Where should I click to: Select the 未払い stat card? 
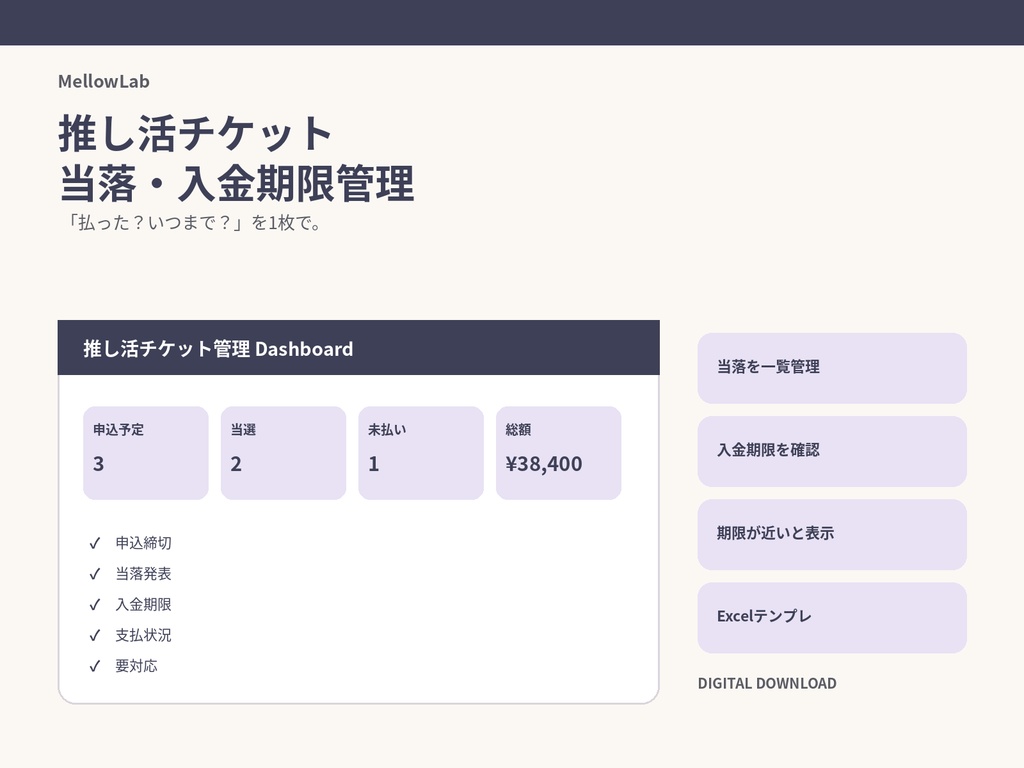click(x=421, y=453)
